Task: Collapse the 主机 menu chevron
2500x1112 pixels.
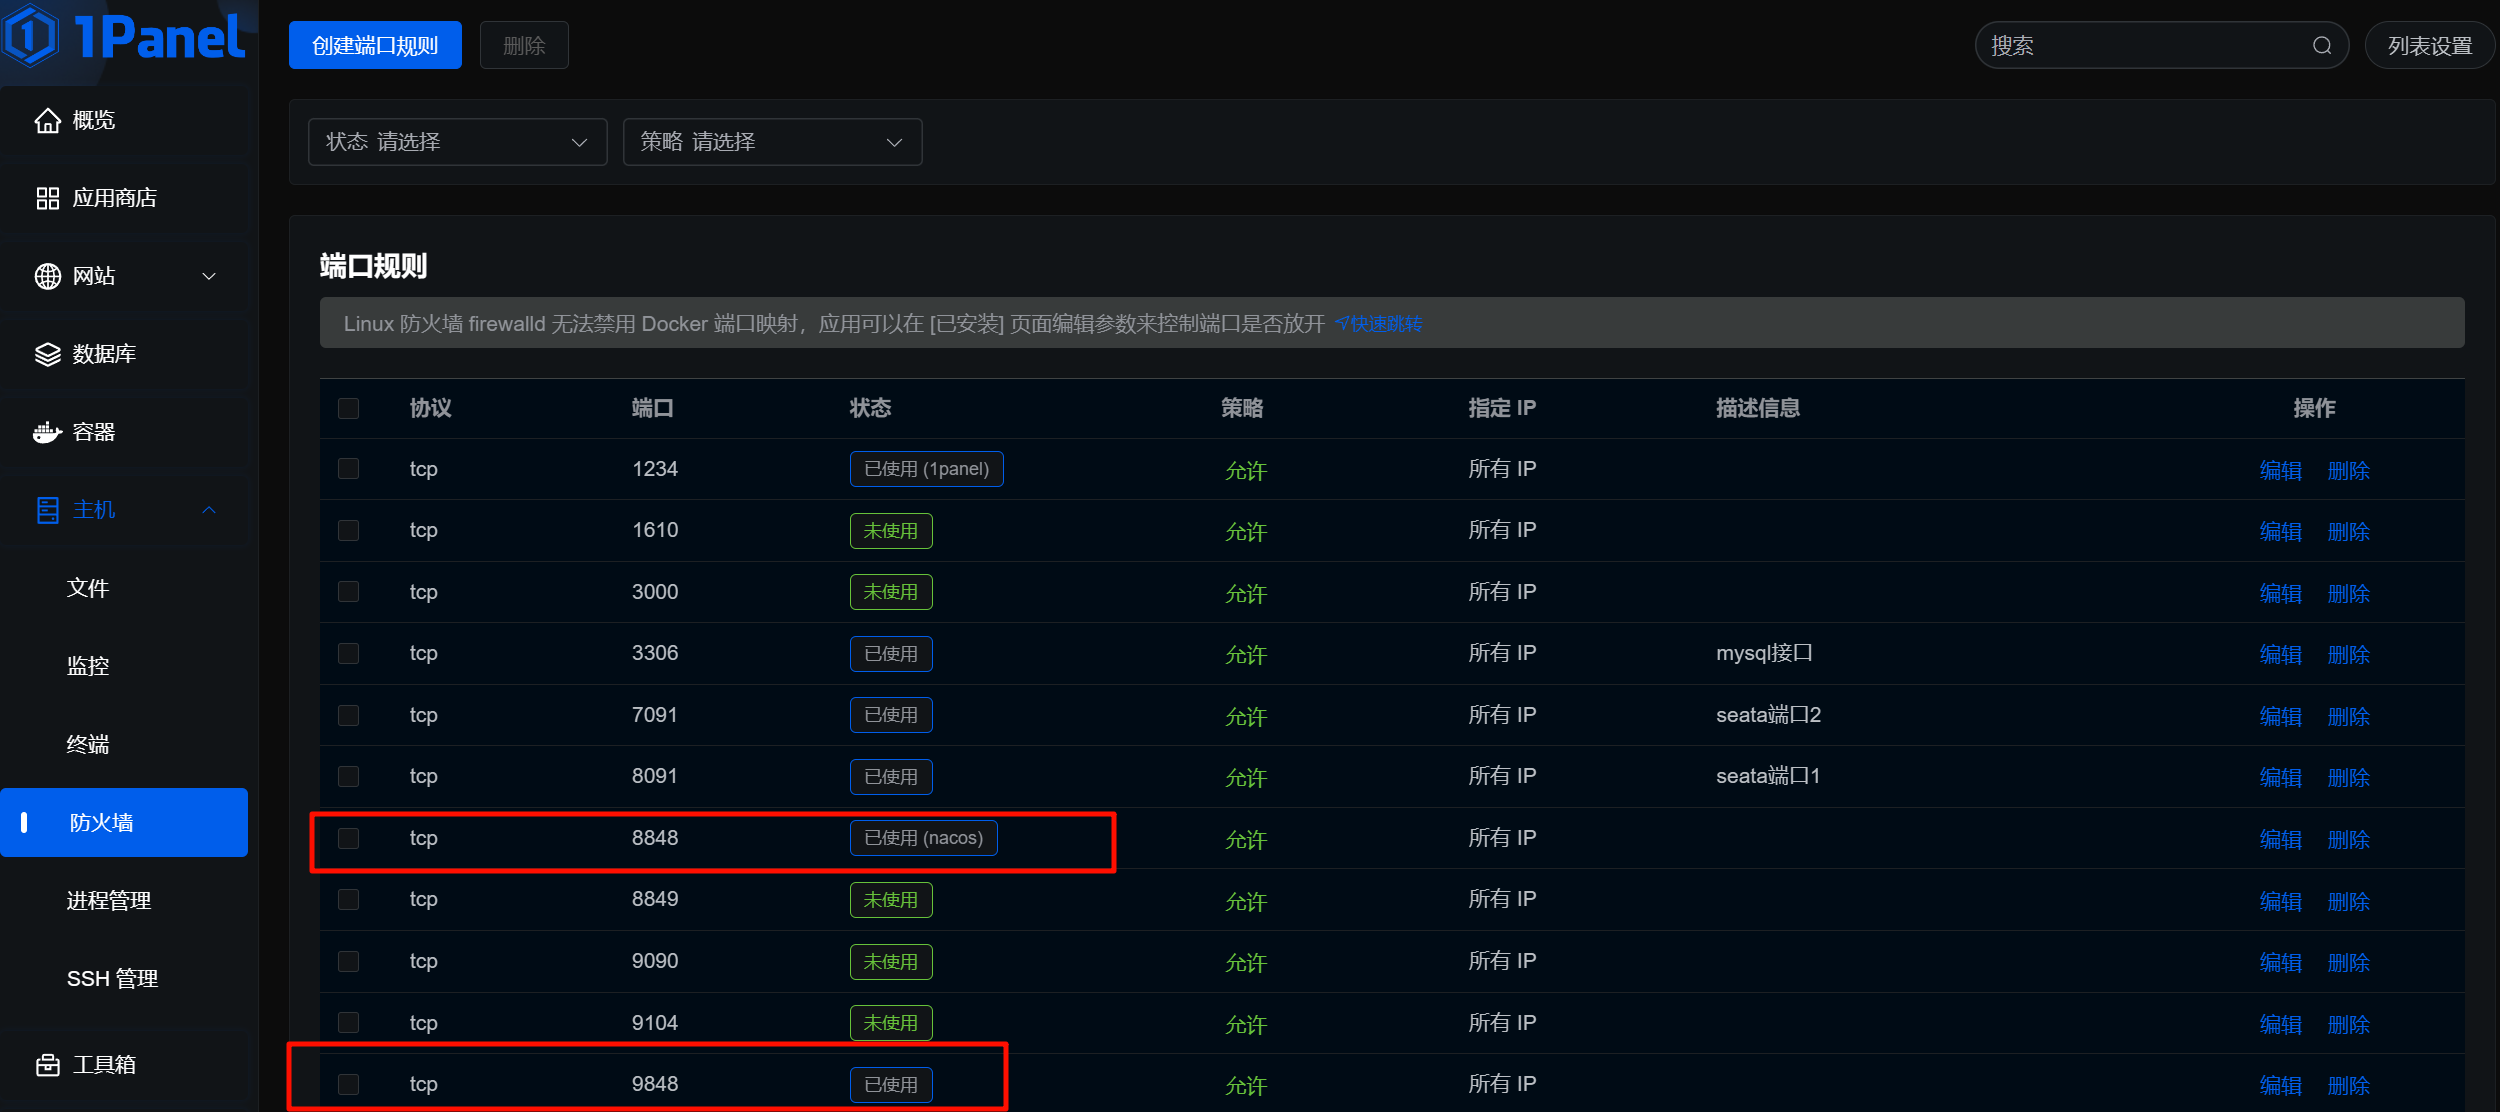Action: coord(209,510)
